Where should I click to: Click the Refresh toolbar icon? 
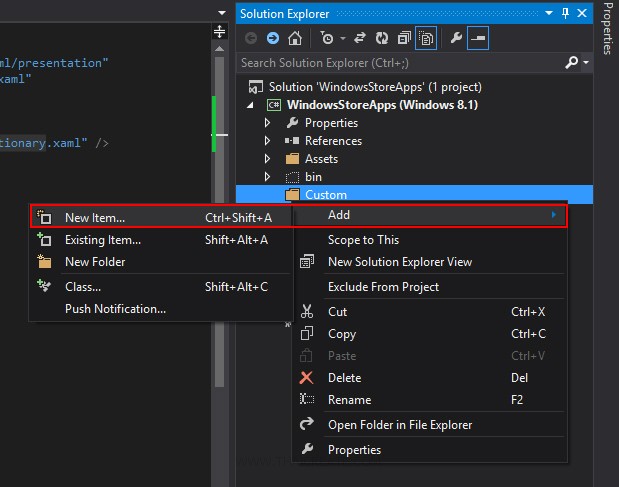382,38
